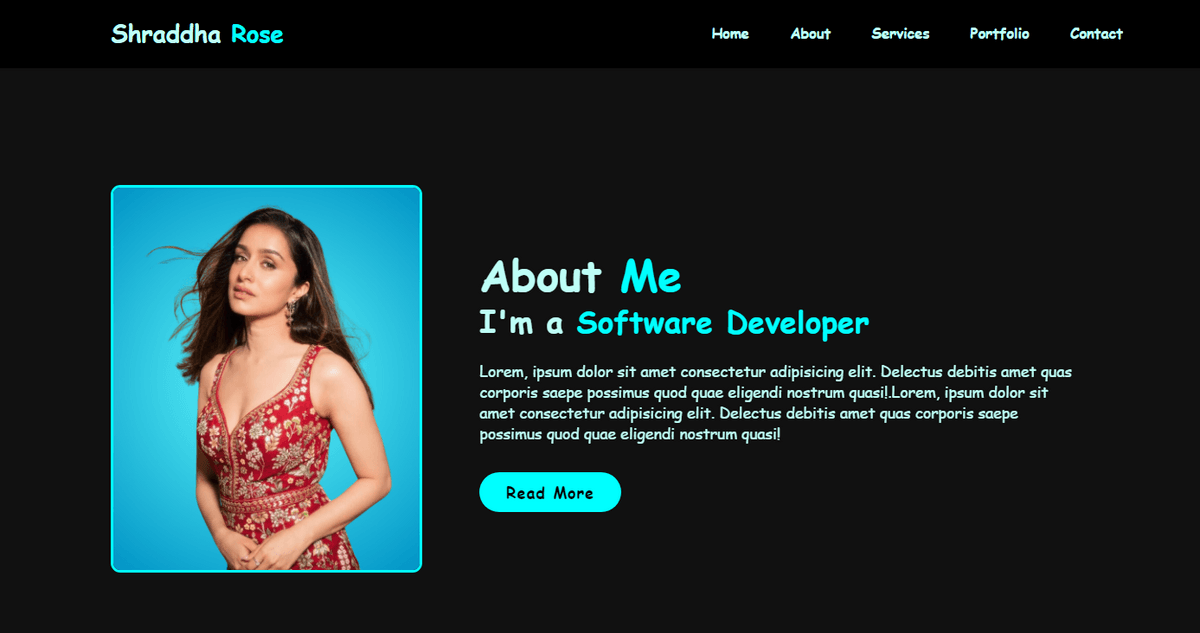Click the white word Shraddha in logo
1200x633 pixels.
tap(167, 35)
